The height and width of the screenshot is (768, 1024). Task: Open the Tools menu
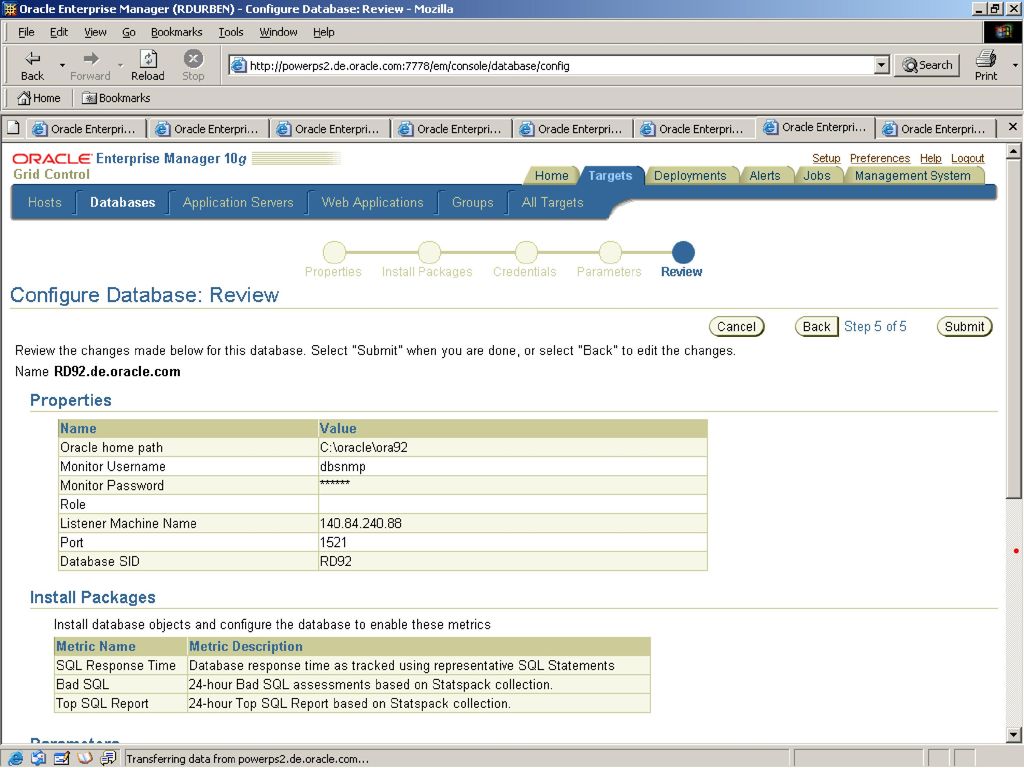click(231, 32)
